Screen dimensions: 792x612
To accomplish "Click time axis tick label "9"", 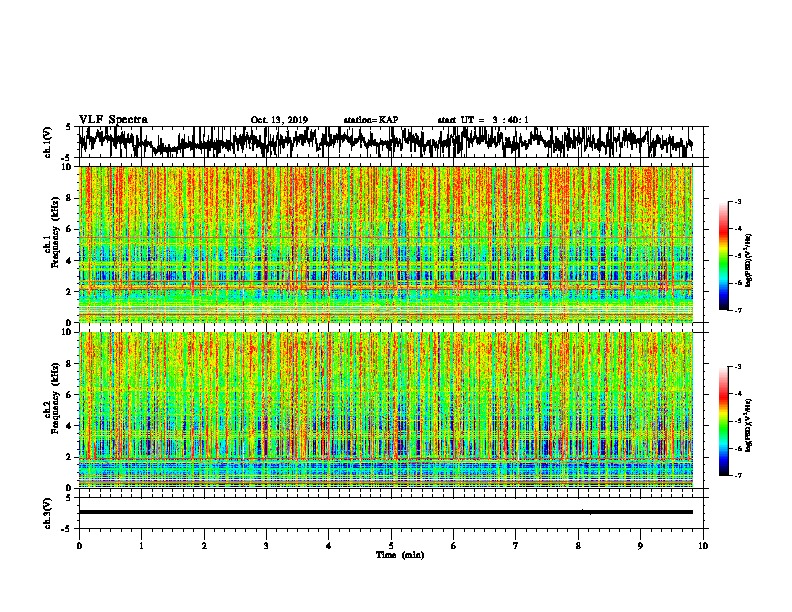I will [640, 546].
